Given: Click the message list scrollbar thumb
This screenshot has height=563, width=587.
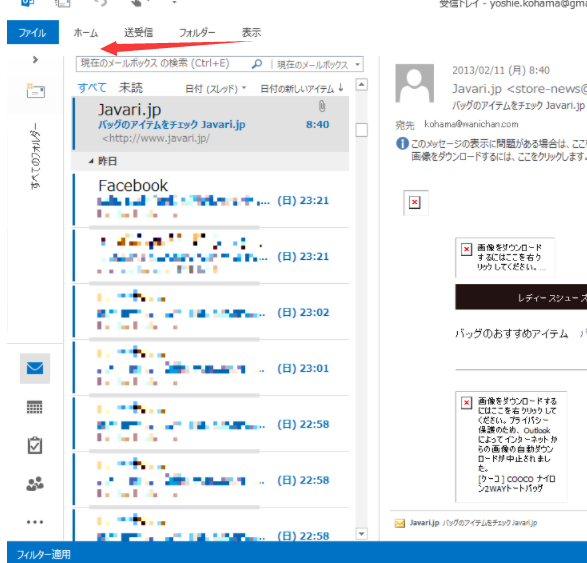Looking at the screenshot, I should (x=361, y=130).
